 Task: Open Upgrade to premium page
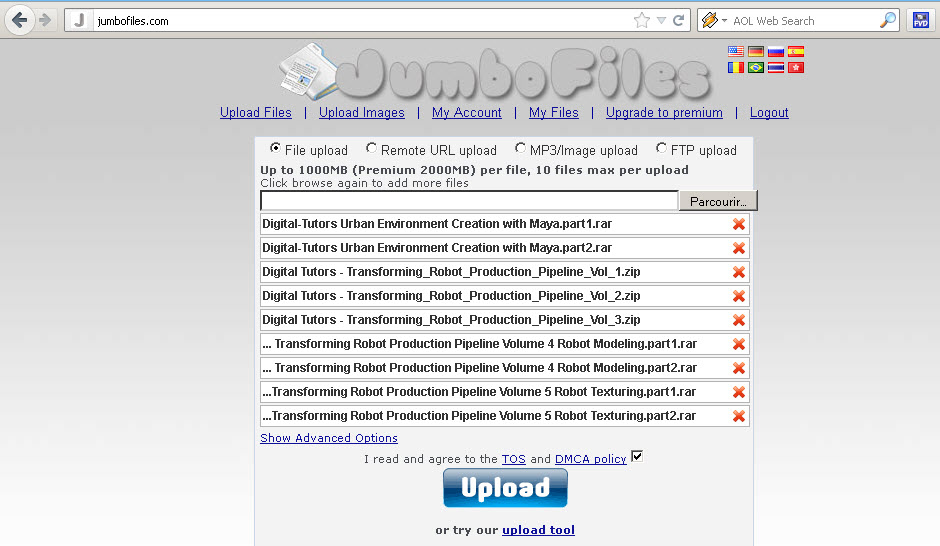click(664, 113)
